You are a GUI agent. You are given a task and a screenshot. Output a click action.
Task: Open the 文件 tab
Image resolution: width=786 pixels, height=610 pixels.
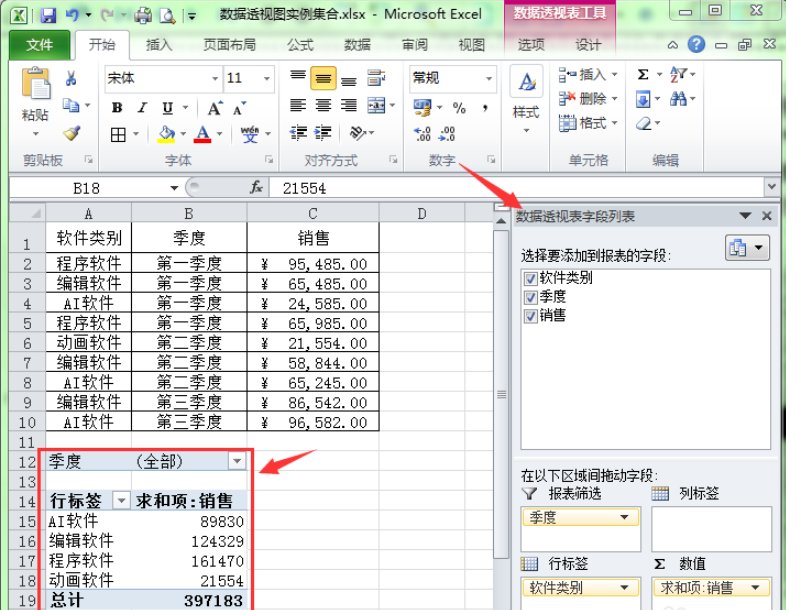point(39,45)
